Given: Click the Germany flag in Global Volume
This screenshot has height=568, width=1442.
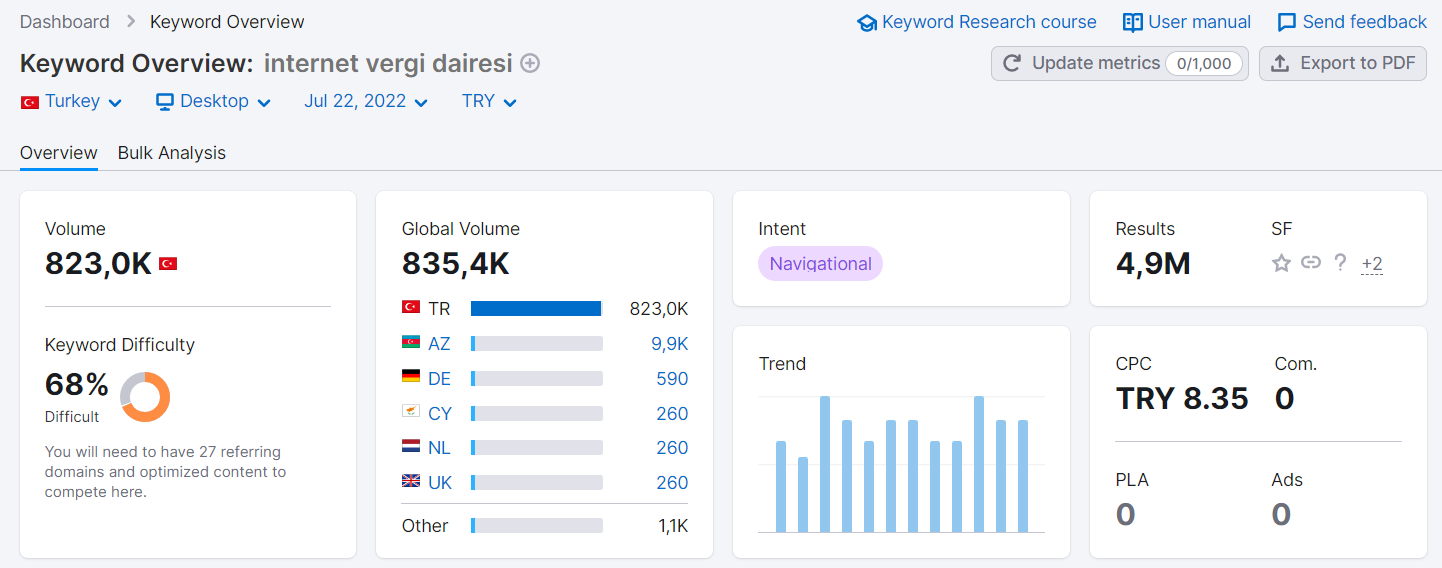Looking at the screenshot, I should (x=411, y=378).
